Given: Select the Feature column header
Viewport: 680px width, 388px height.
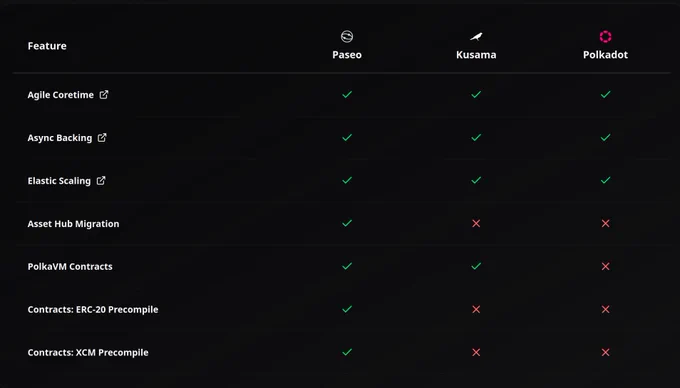Looking at the screenshot, I should coord(47,46).
